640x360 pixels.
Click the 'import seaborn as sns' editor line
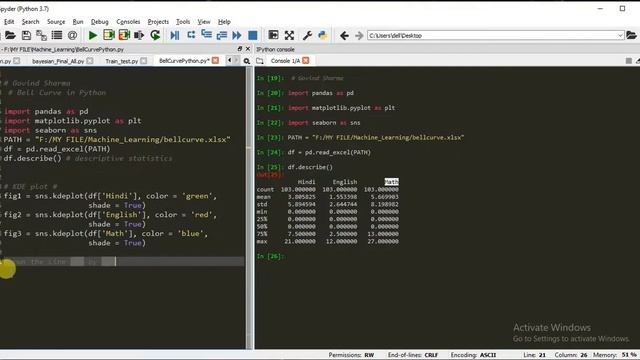(50, 130)
